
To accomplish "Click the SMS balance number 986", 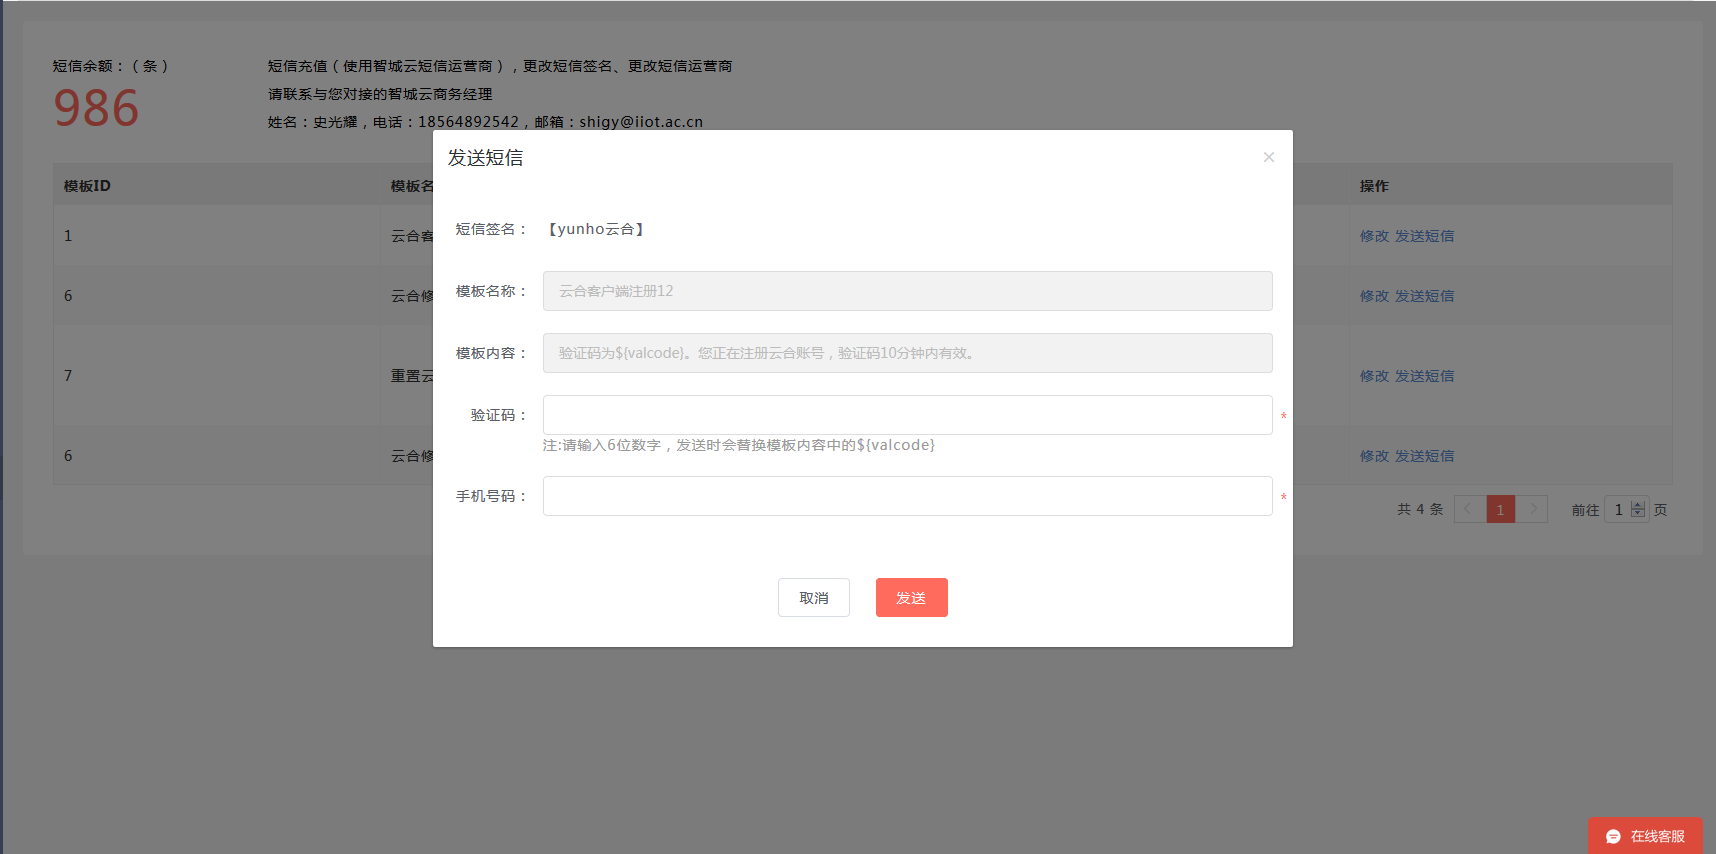I will pos(96,108).
